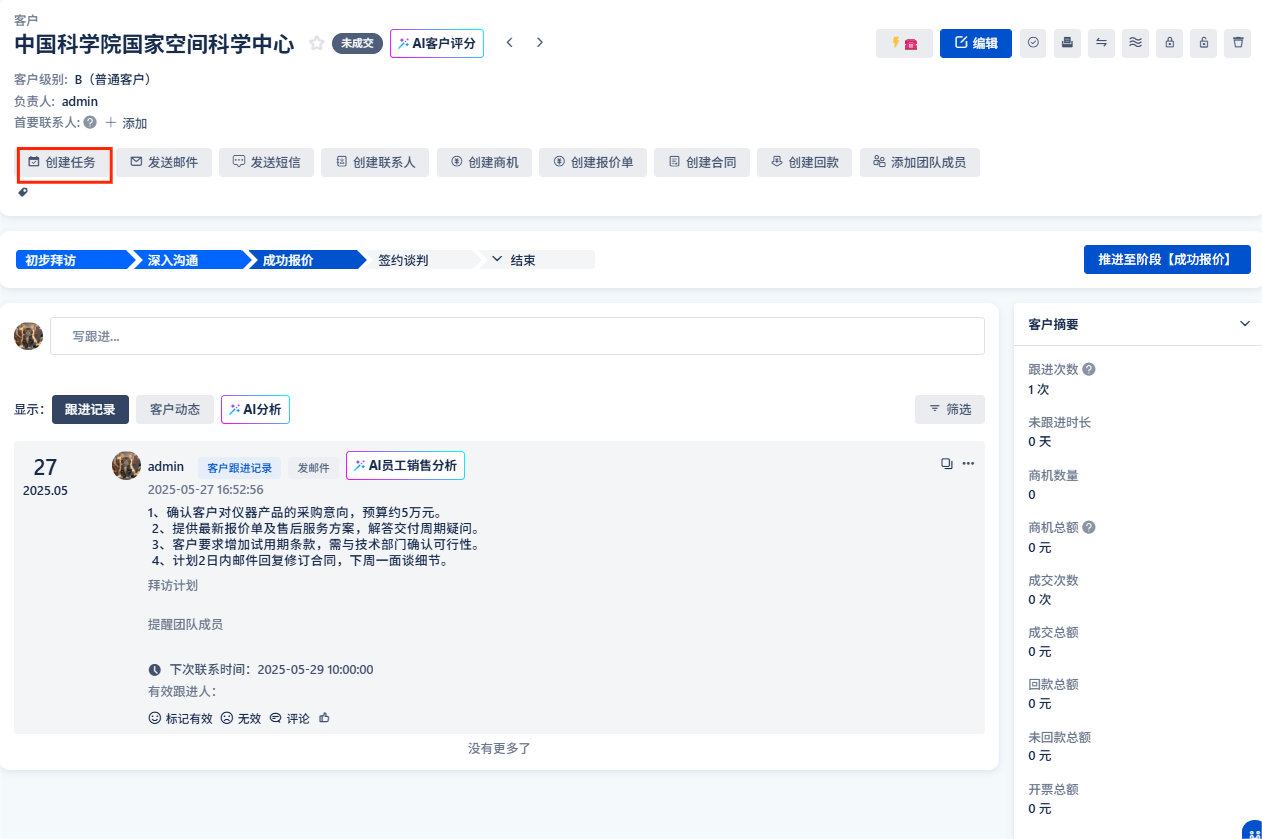Mark the follow-up as 标记有效
The width and height of the screenshot is (1262, 839).
point(181,718)
